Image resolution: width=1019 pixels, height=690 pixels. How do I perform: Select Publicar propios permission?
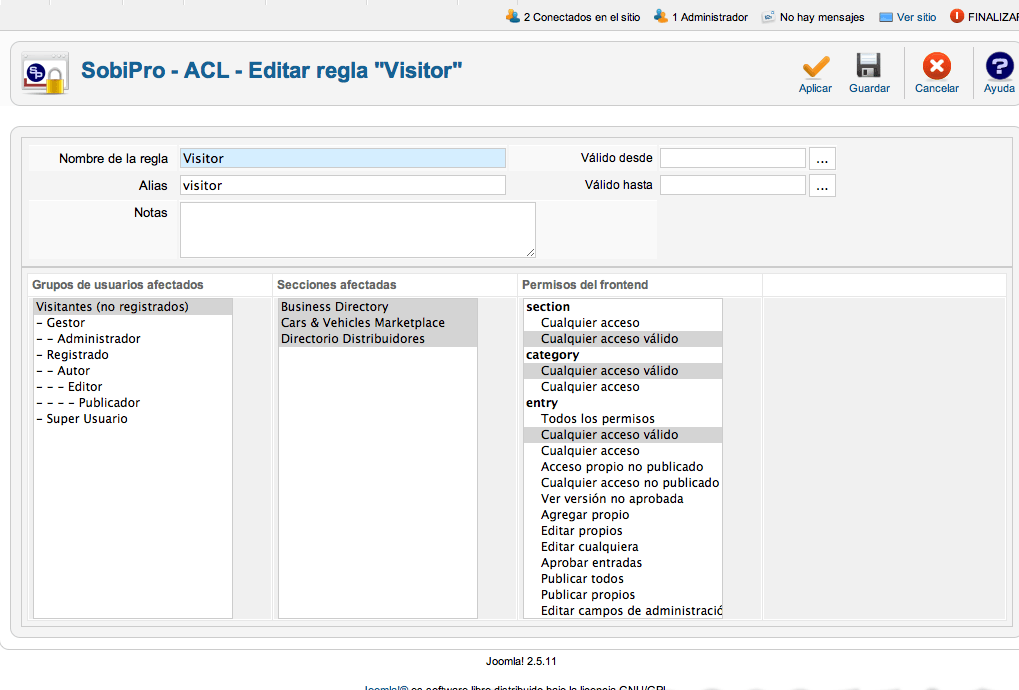pyautogui.click(x=623, y=594)
